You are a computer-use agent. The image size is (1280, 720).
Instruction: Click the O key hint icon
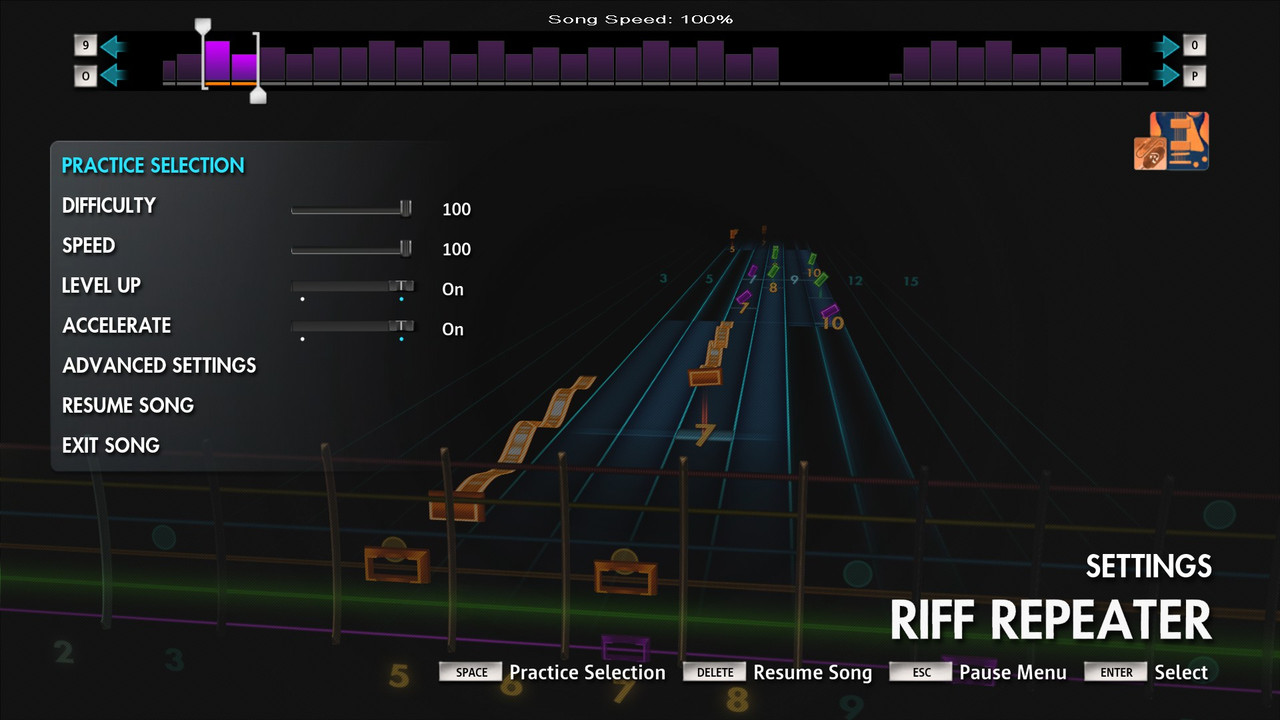pyautogui.click(x=86, y=75)
